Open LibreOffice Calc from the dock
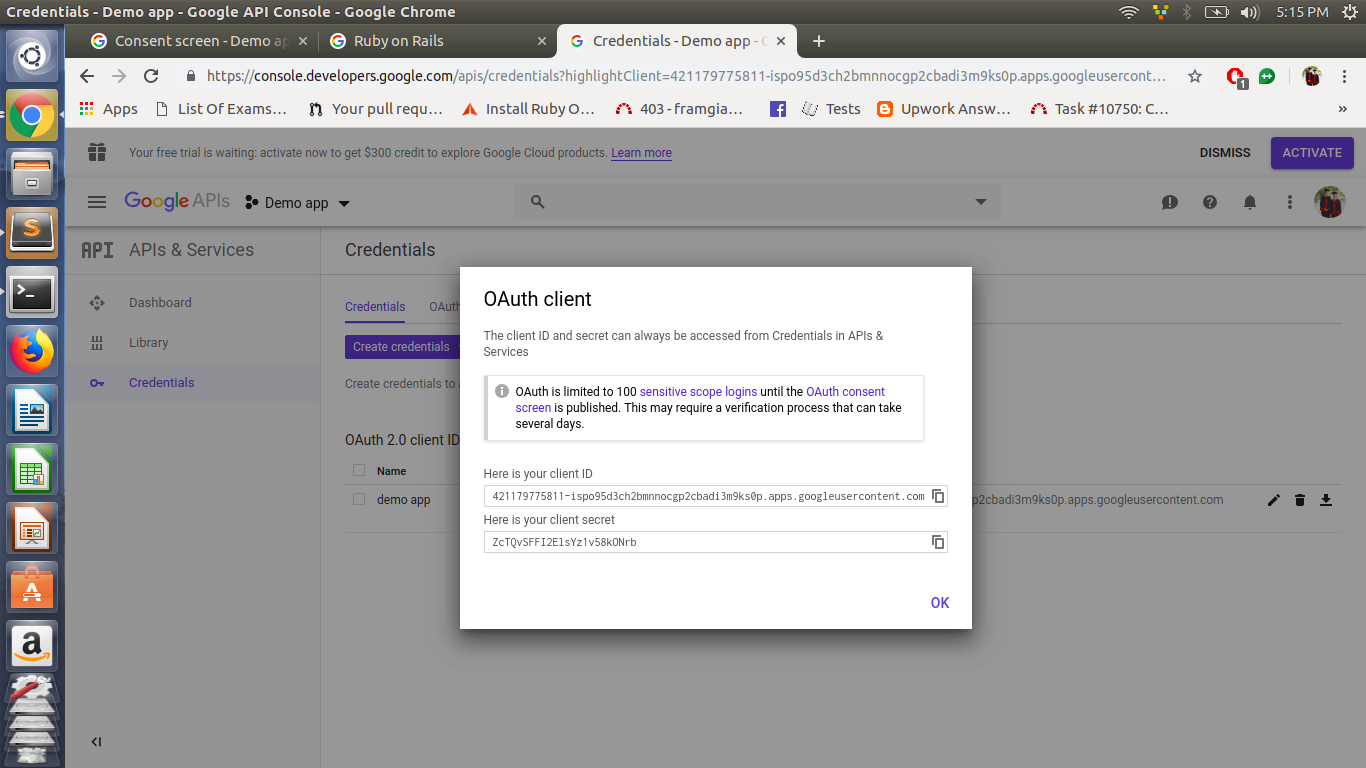Image resolution: width=1366 pixels, height=768 pixels. [x=32, y=469]
